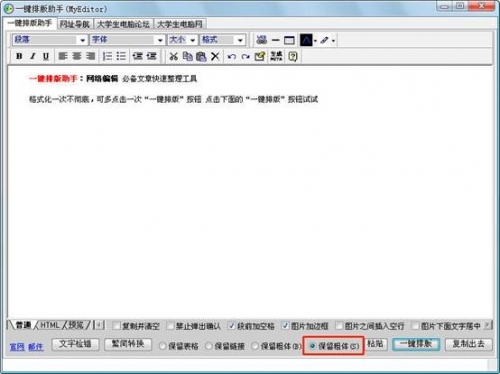500x374 pixels.
Task: Copy selection with the copy icon
Action: 188,56
